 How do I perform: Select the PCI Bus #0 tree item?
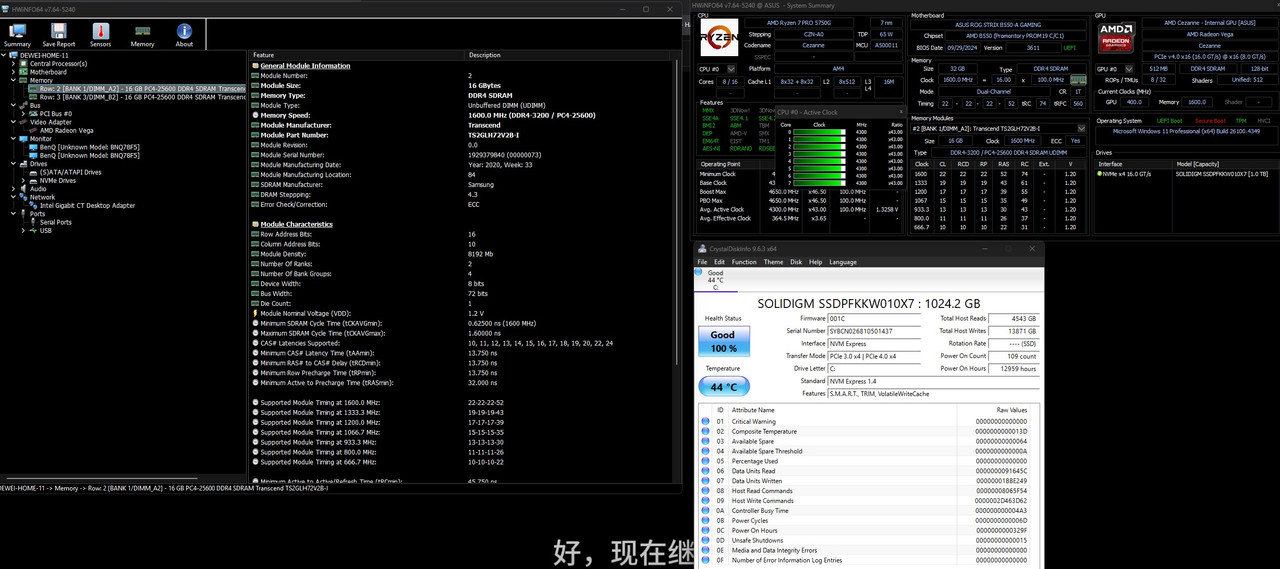[x=57, y=113]
